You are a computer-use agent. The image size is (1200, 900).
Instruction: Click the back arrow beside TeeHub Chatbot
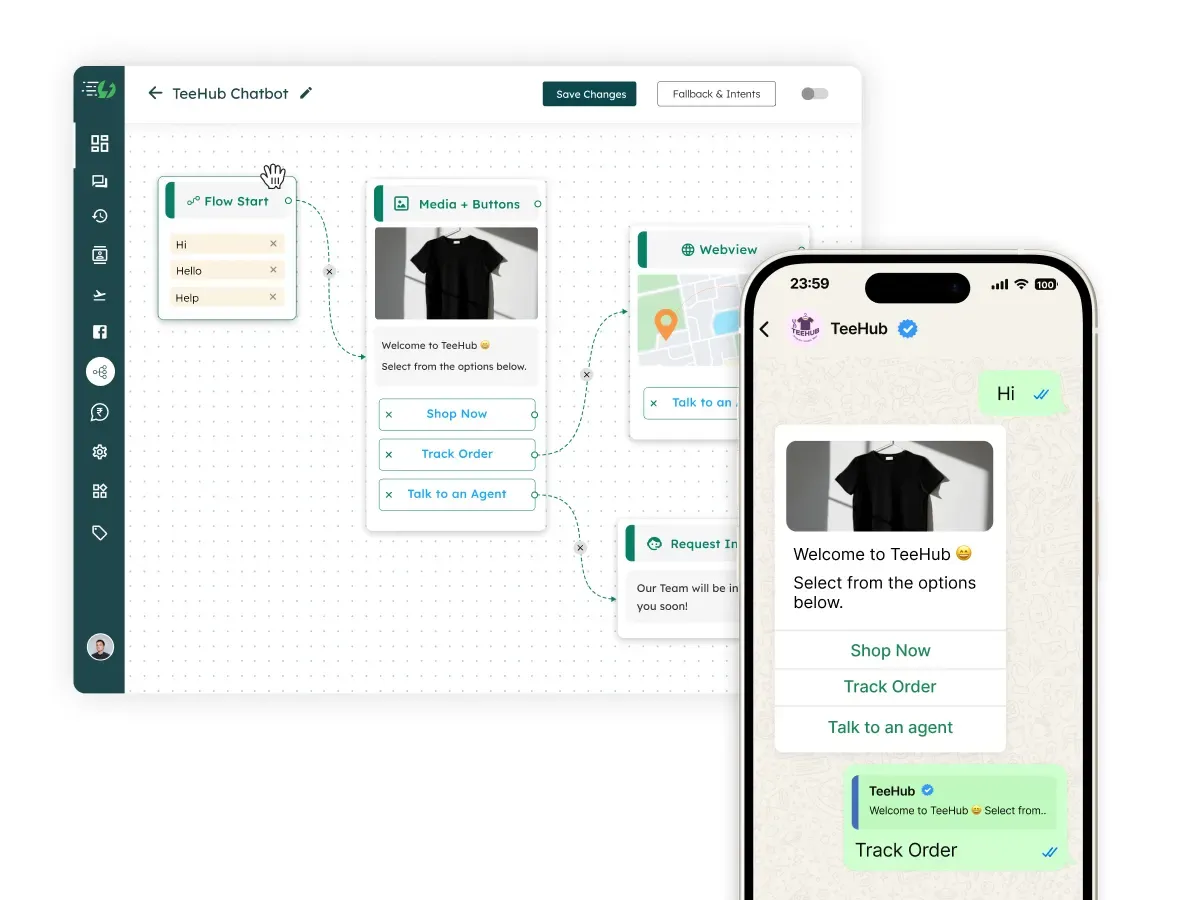point(155,93)
